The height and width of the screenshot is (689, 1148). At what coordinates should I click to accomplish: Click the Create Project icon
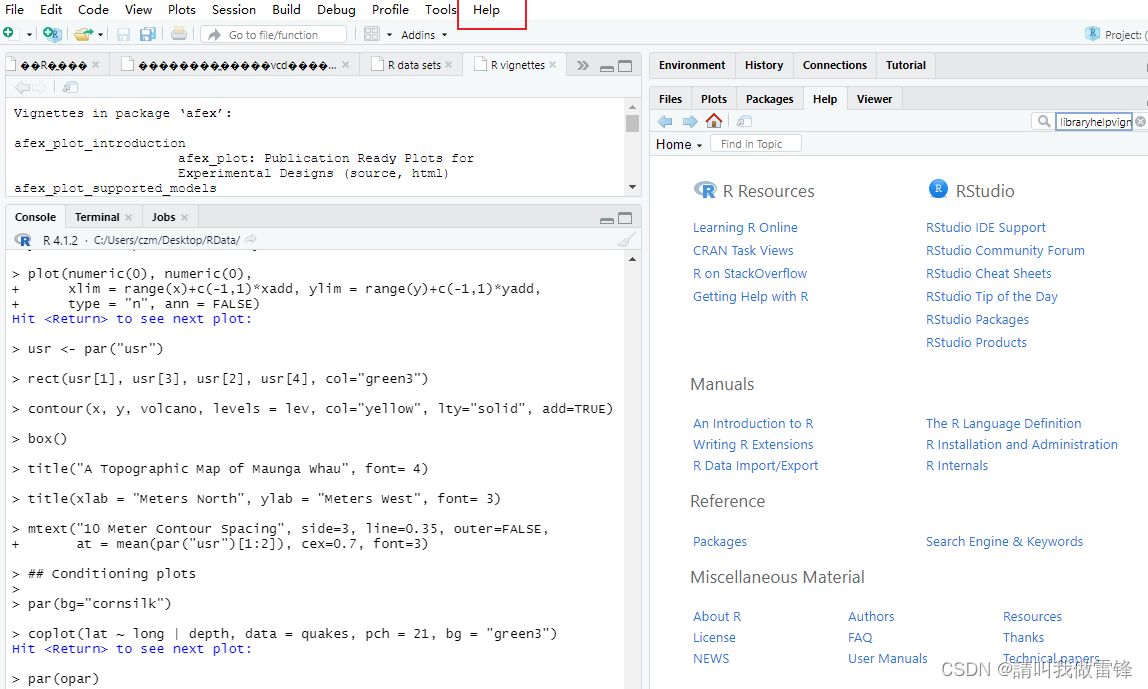click(x=52, y=34)
